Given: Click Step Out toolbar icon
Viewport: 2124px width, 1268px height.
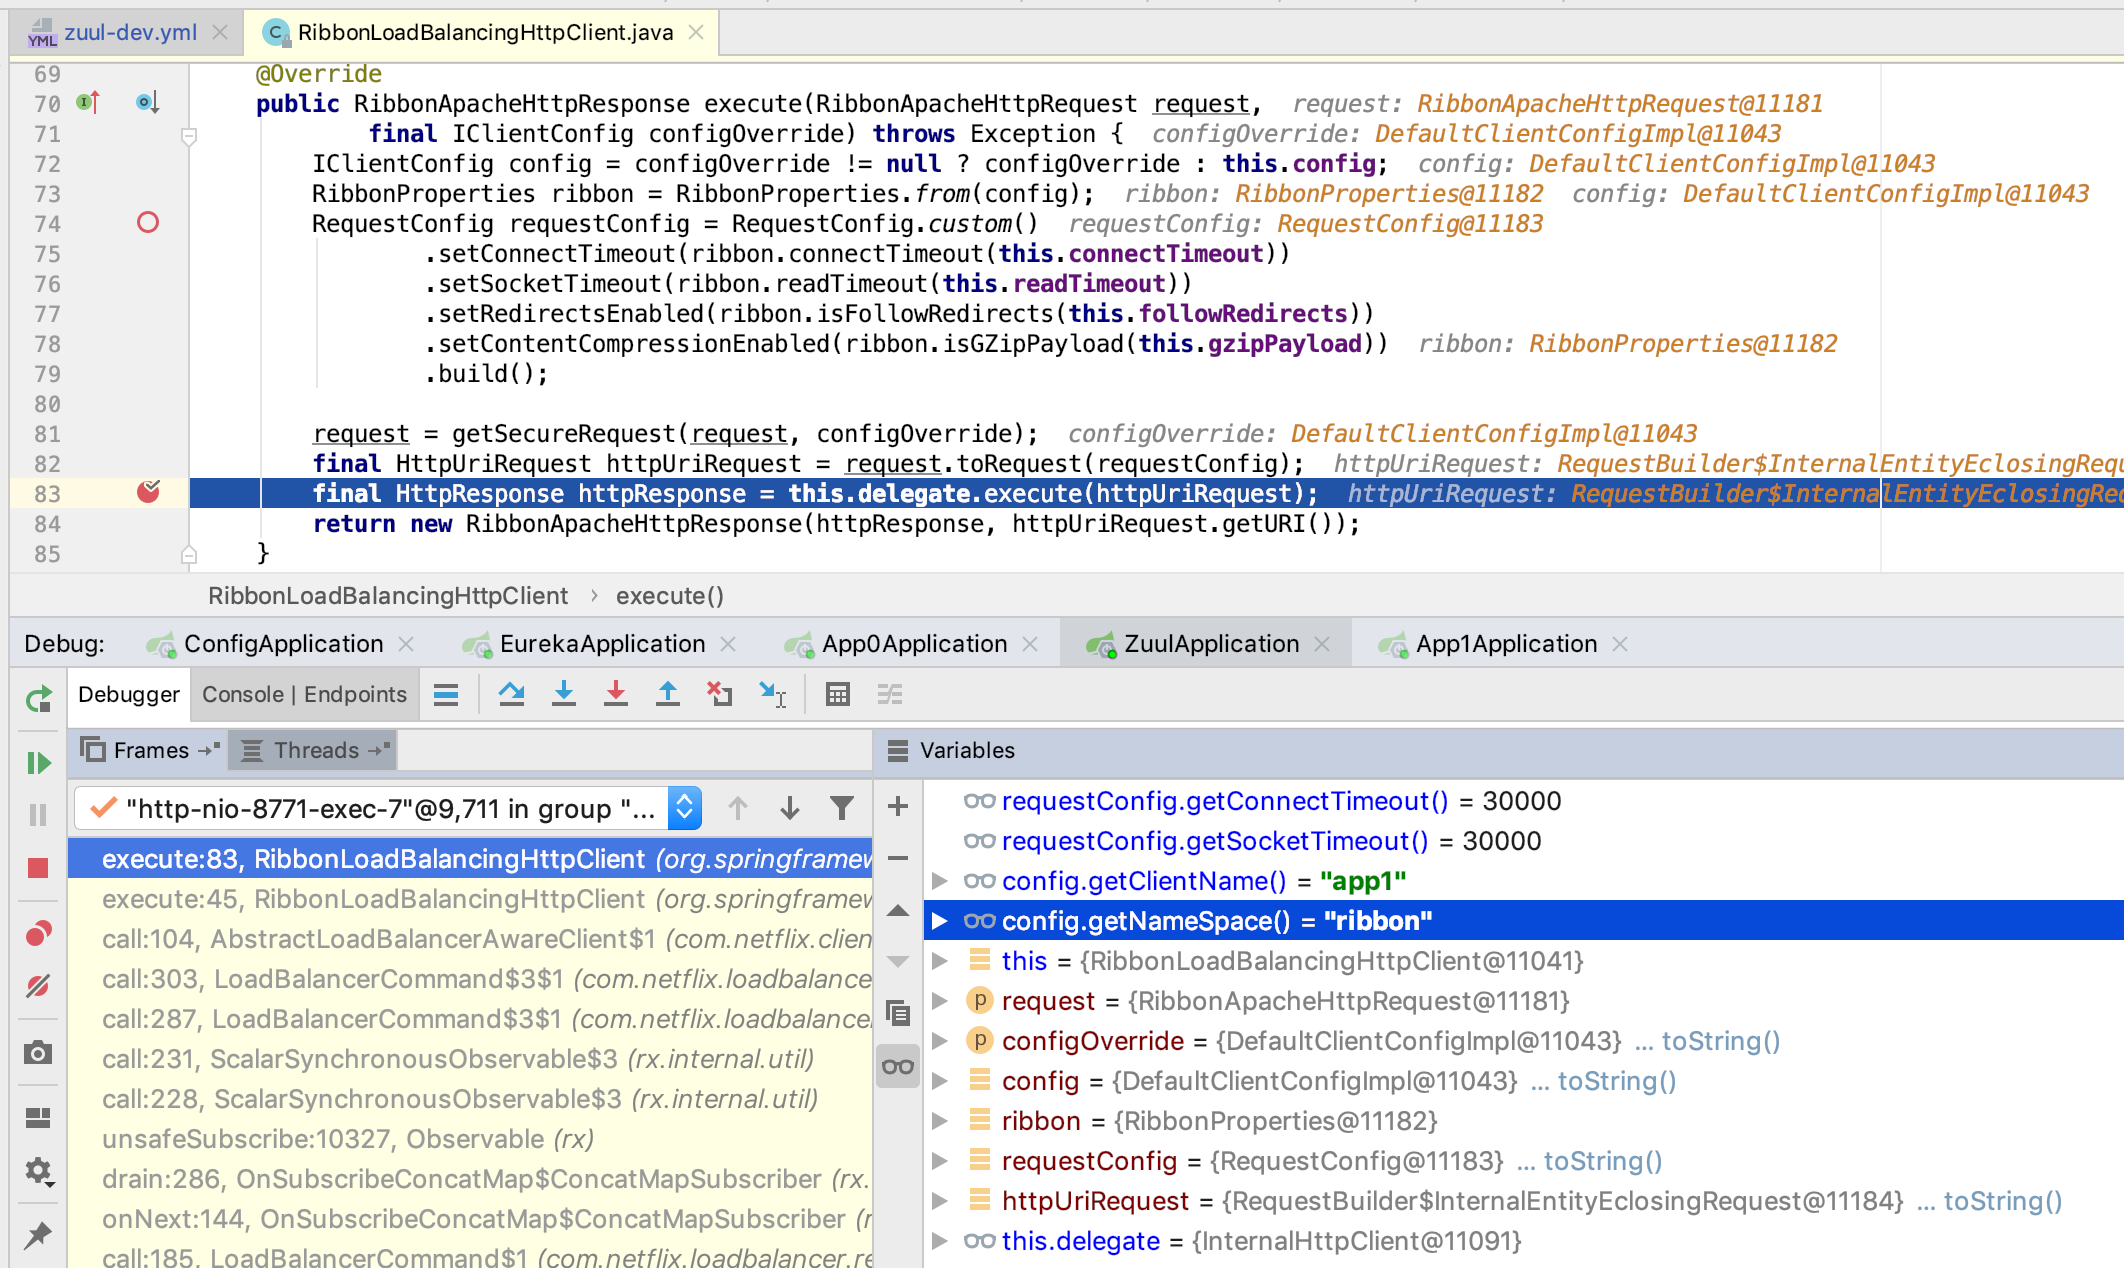Looking at the screenshot, I should click(668, 694).
